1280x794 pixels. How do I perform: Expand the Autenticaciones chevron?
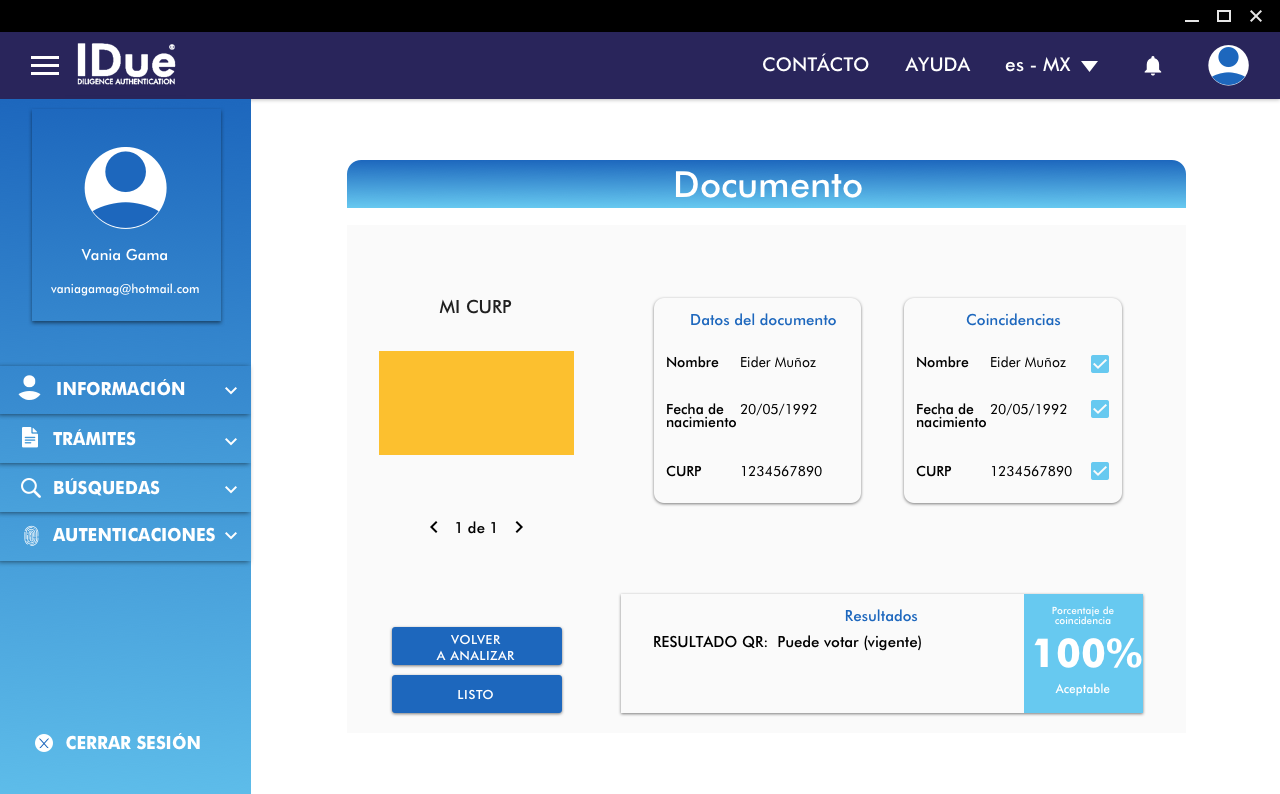pyautogui.click(x=231, y=536)
